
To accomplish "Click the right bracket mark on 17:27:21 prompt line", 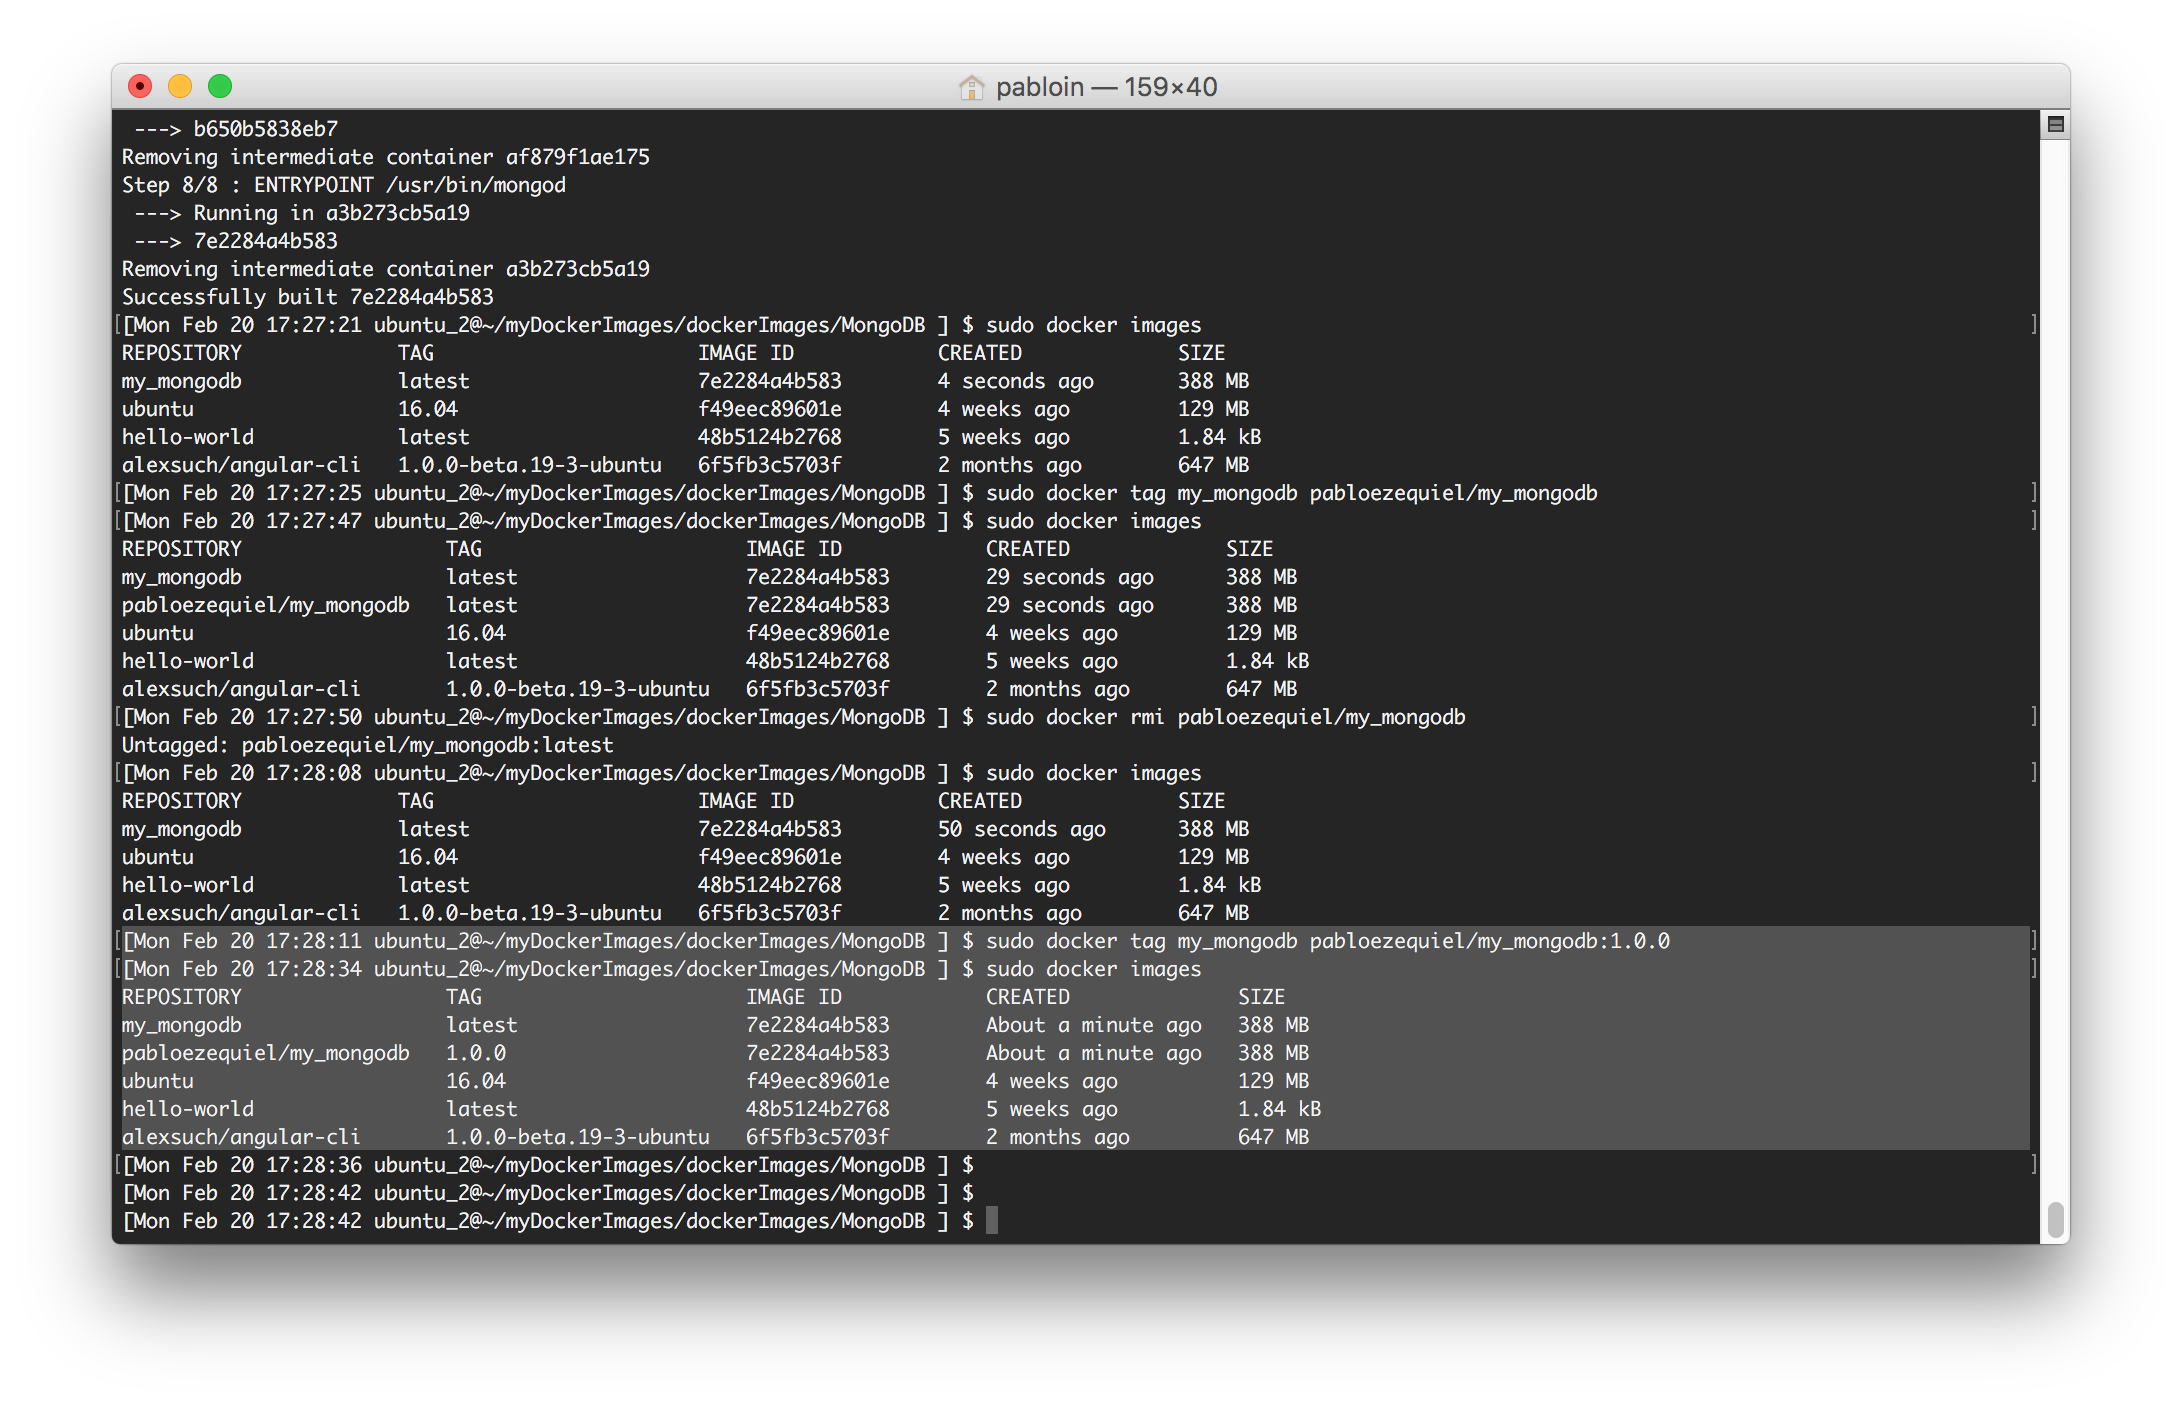I will [2034, 324].
